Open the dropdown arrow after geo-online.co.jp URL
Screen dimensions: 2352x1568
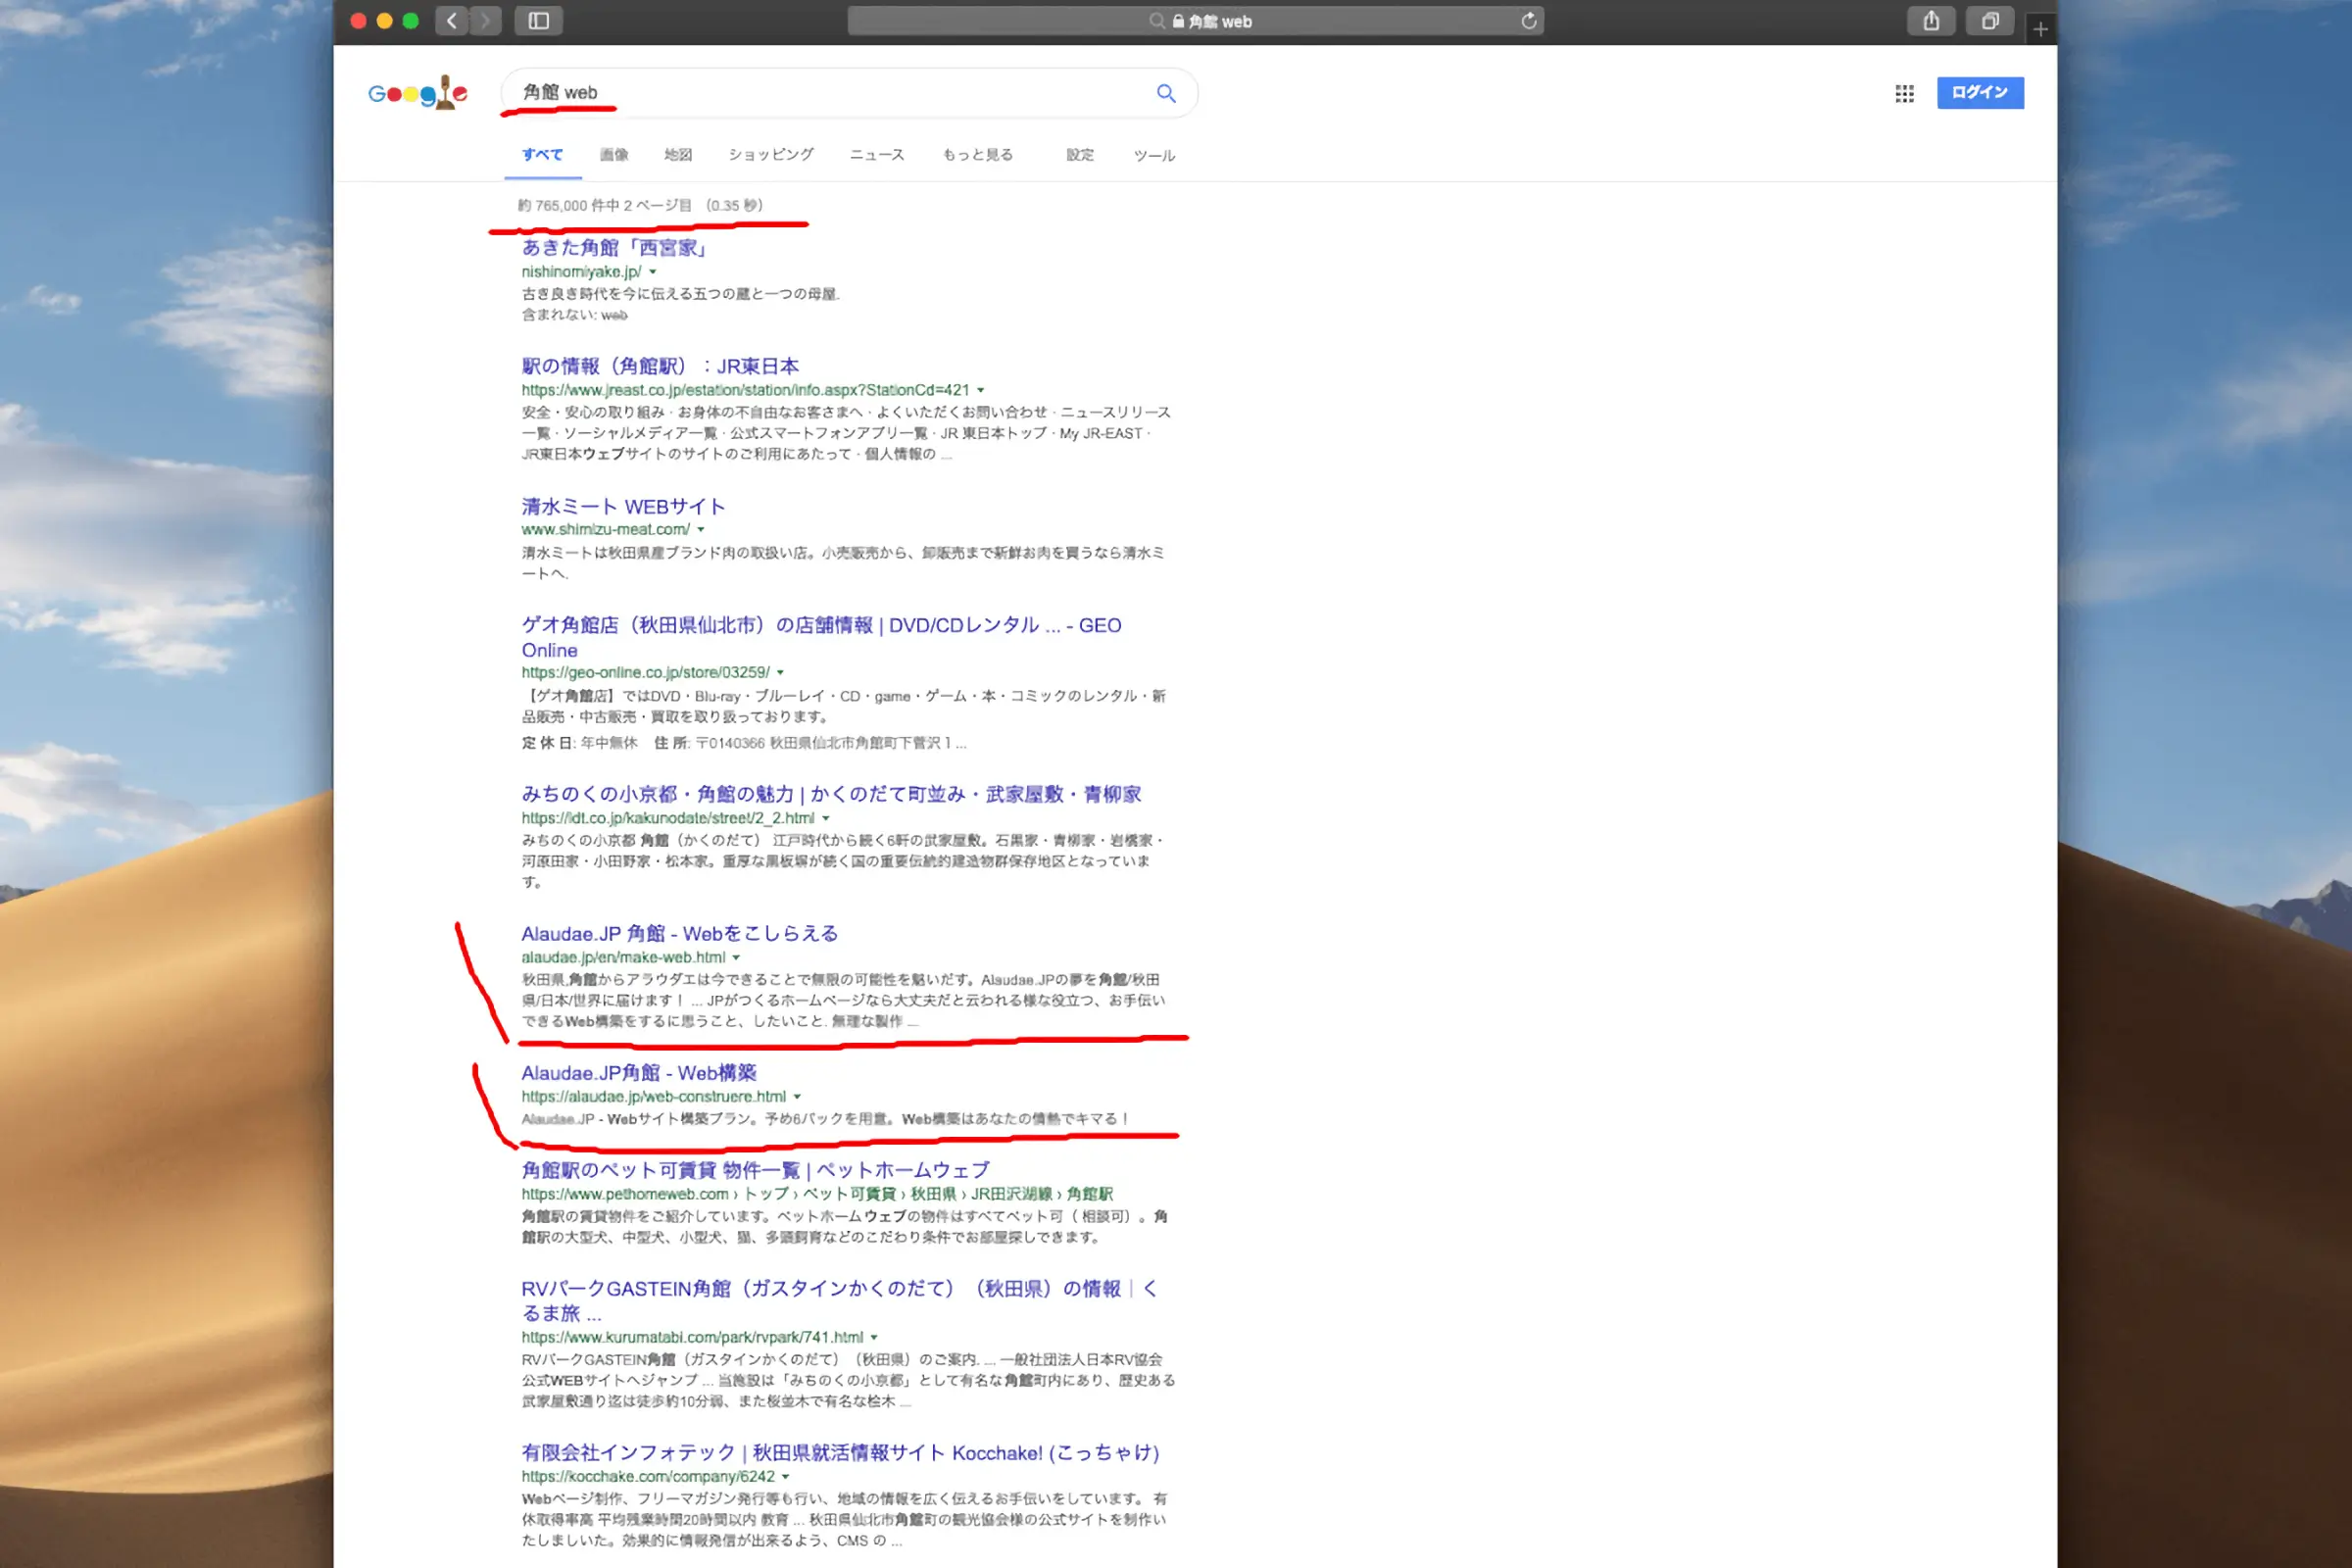pos(781,673)
